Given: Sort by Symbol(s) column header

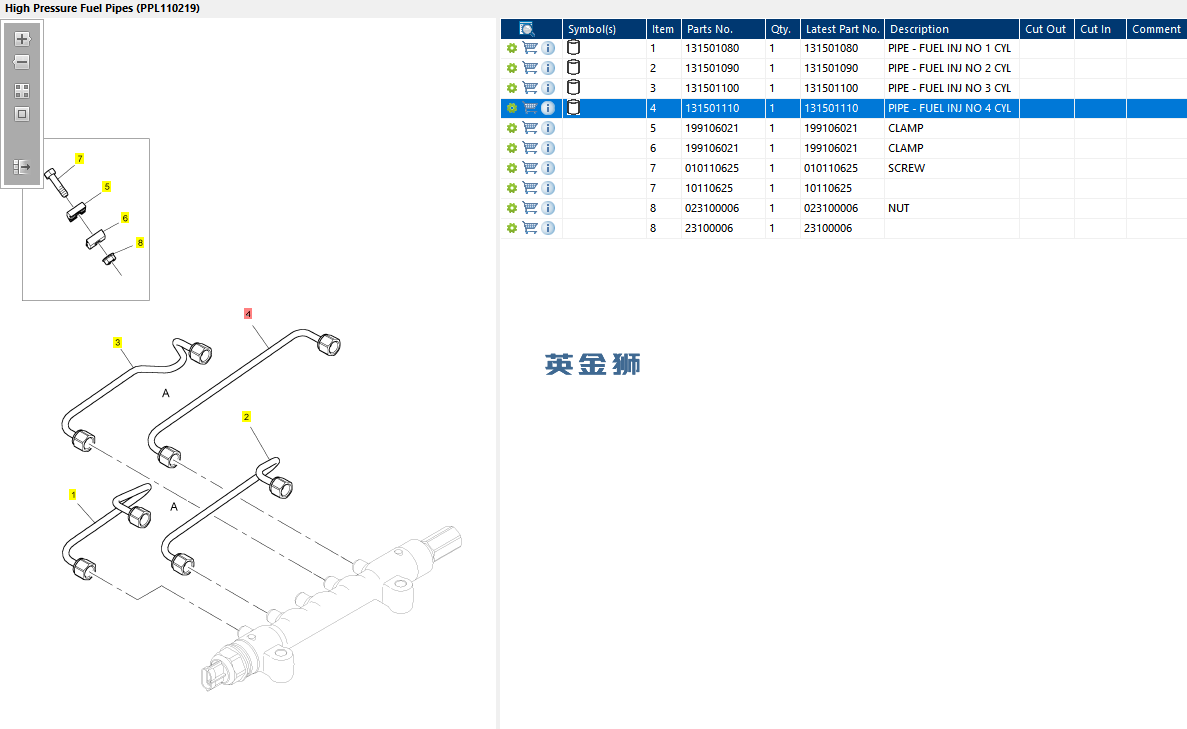Looking at the screenshot, I should 604,29.
